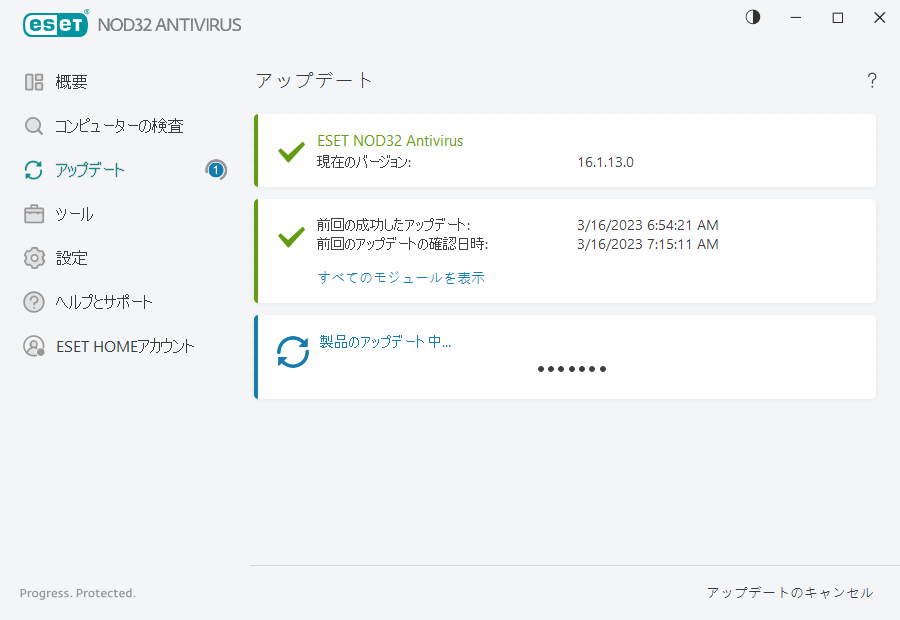The width and height of the screenshot is (900, 620).
Task: Open ヘルプとサポート via the question mark icon
Action: pyautogui.click(x=33, y=301)
